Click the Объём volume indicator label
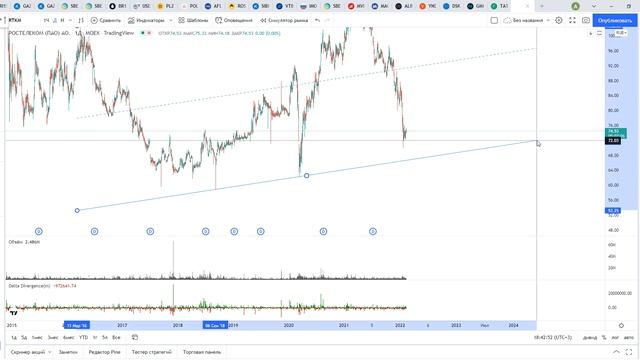Screen dimensions: 640x360 [x=16, y=242]
